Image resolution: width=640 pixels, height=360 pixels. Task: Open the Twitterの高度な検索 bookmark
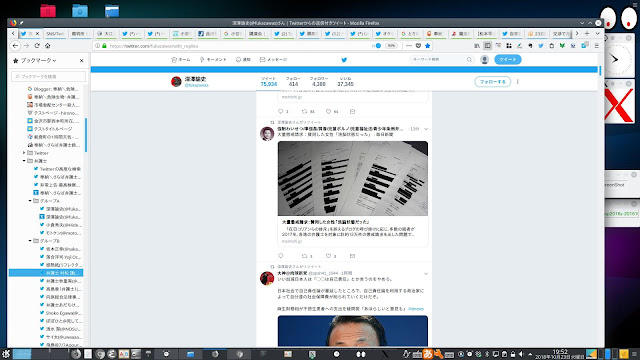(57, 169)
